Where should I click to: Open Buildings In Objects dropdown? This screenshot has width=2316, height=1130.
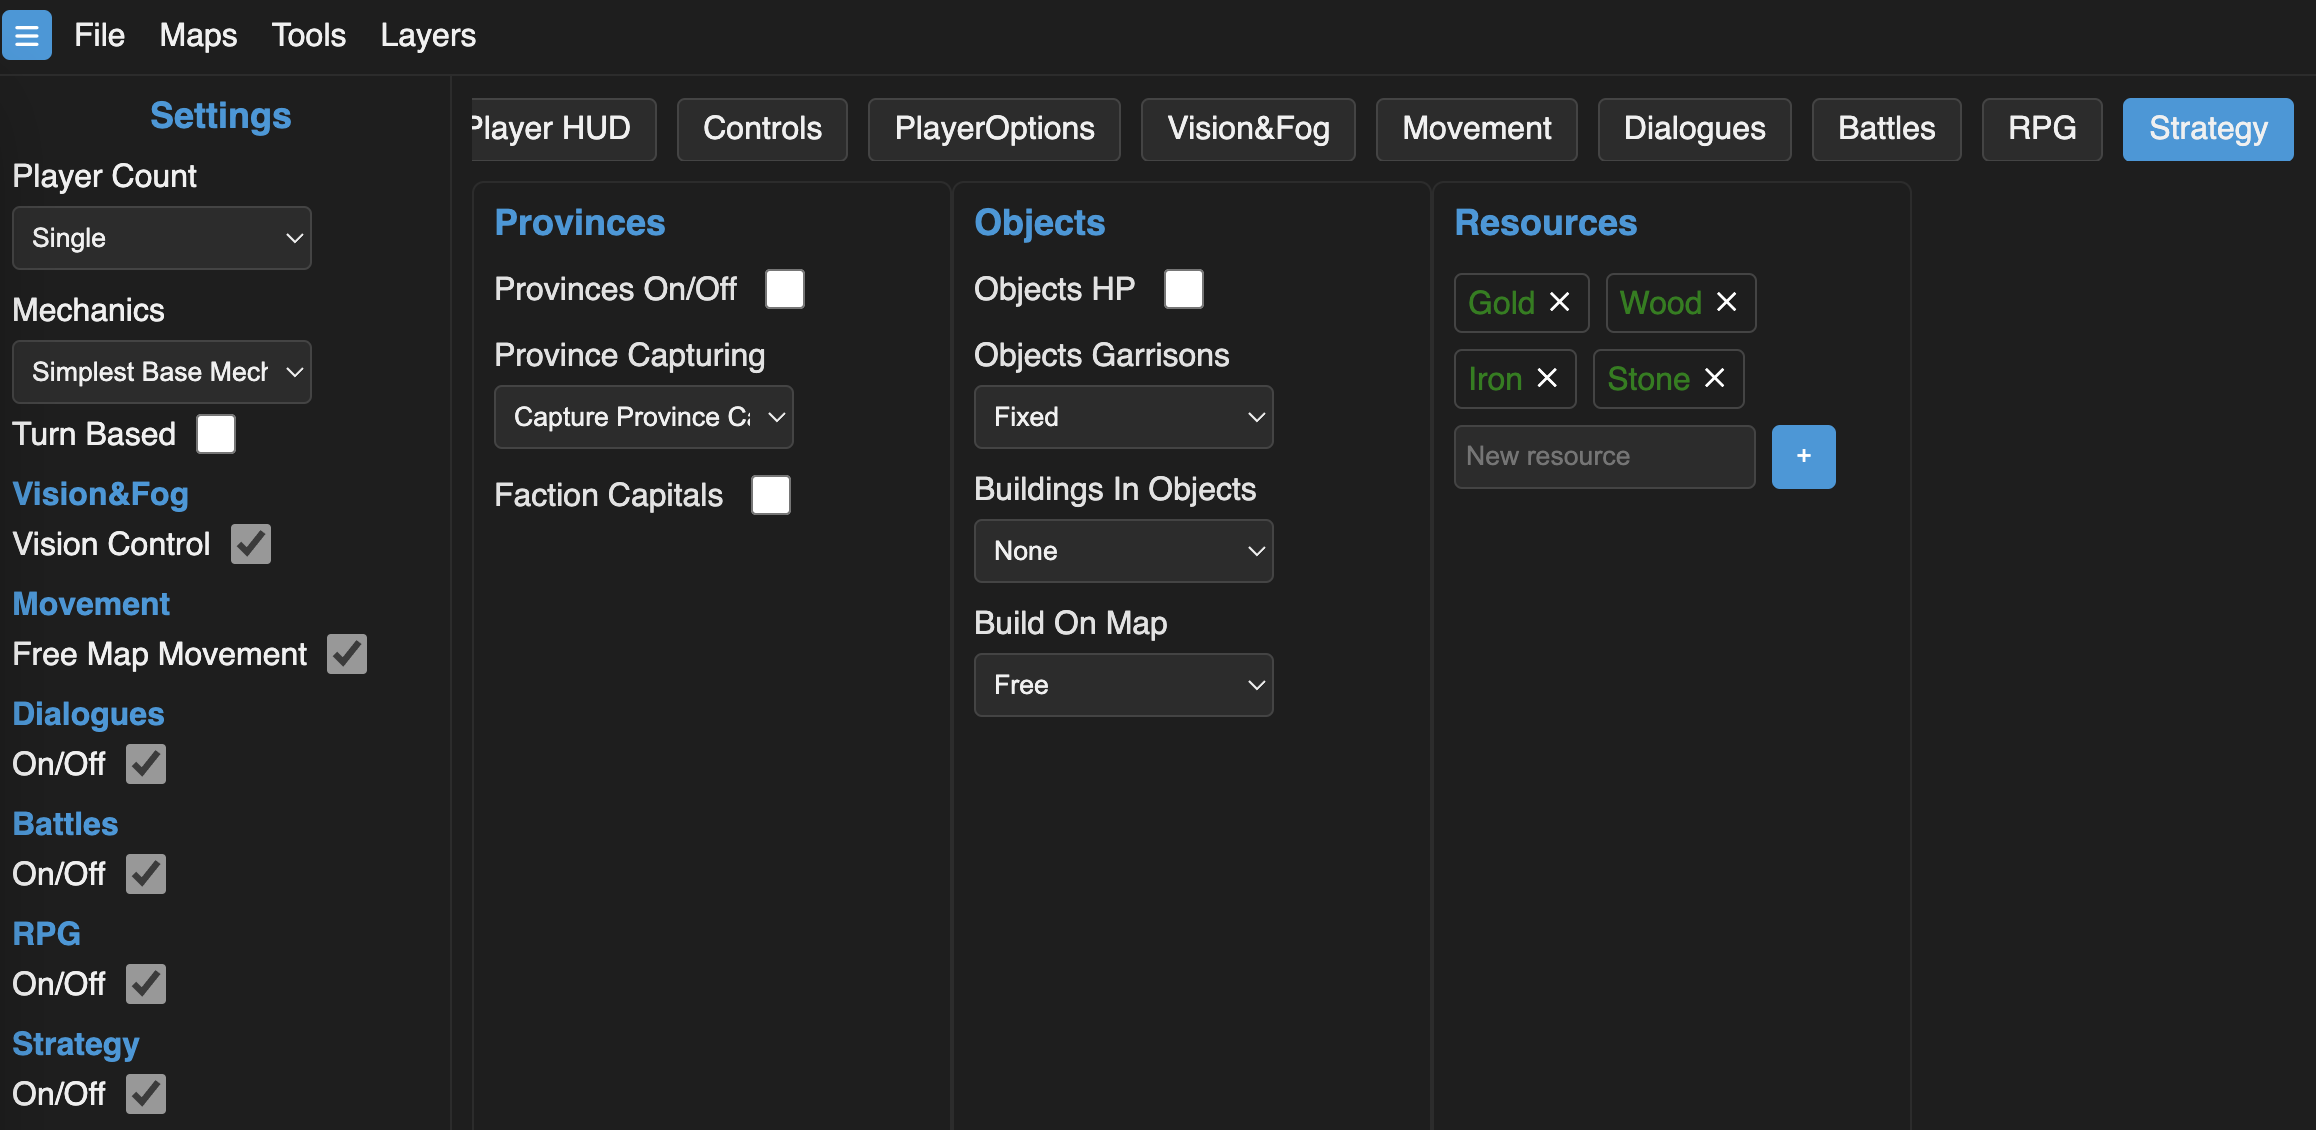(x=1124, y=551)
